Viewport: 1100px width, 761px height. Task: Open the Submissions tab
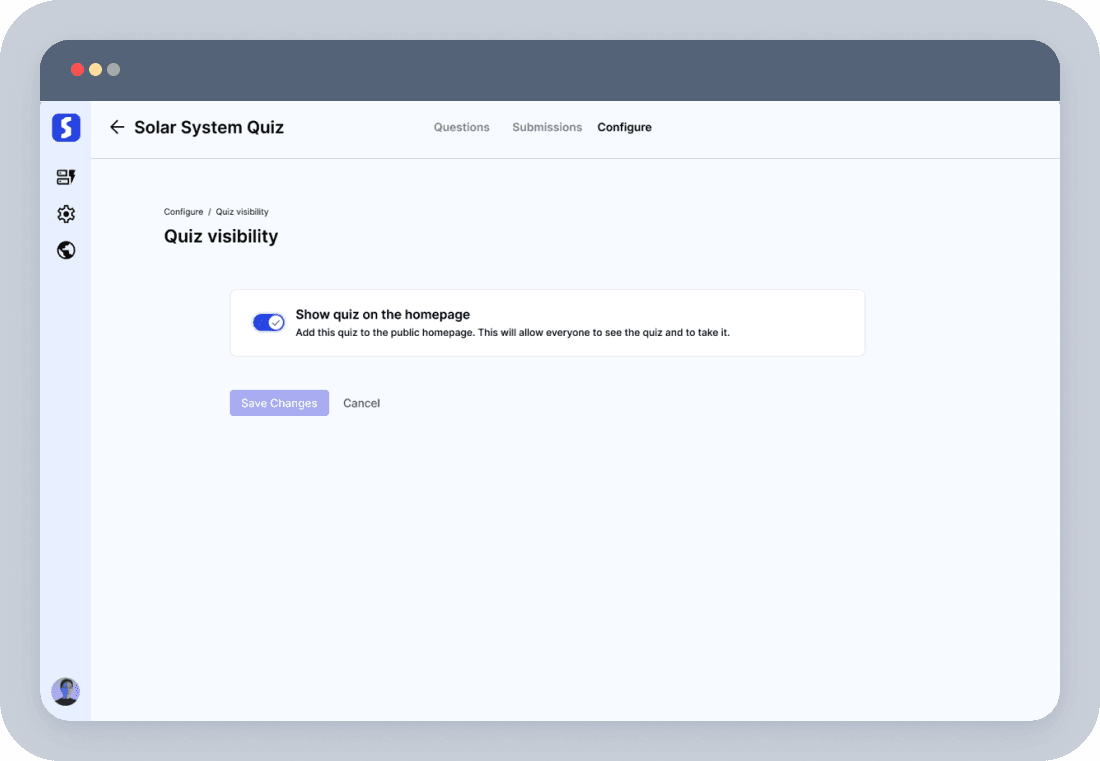[547, 127]
